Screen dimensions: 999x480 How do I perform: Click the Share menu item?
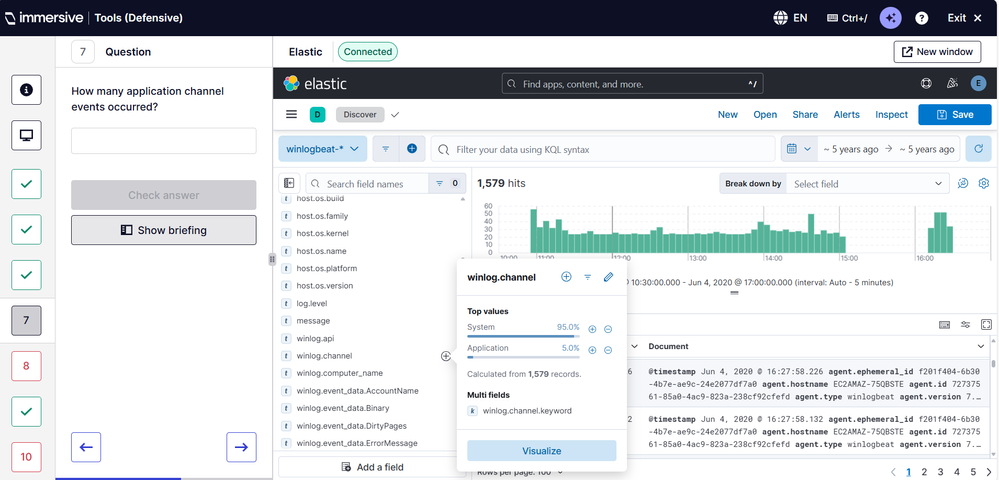tap(805, 115)
